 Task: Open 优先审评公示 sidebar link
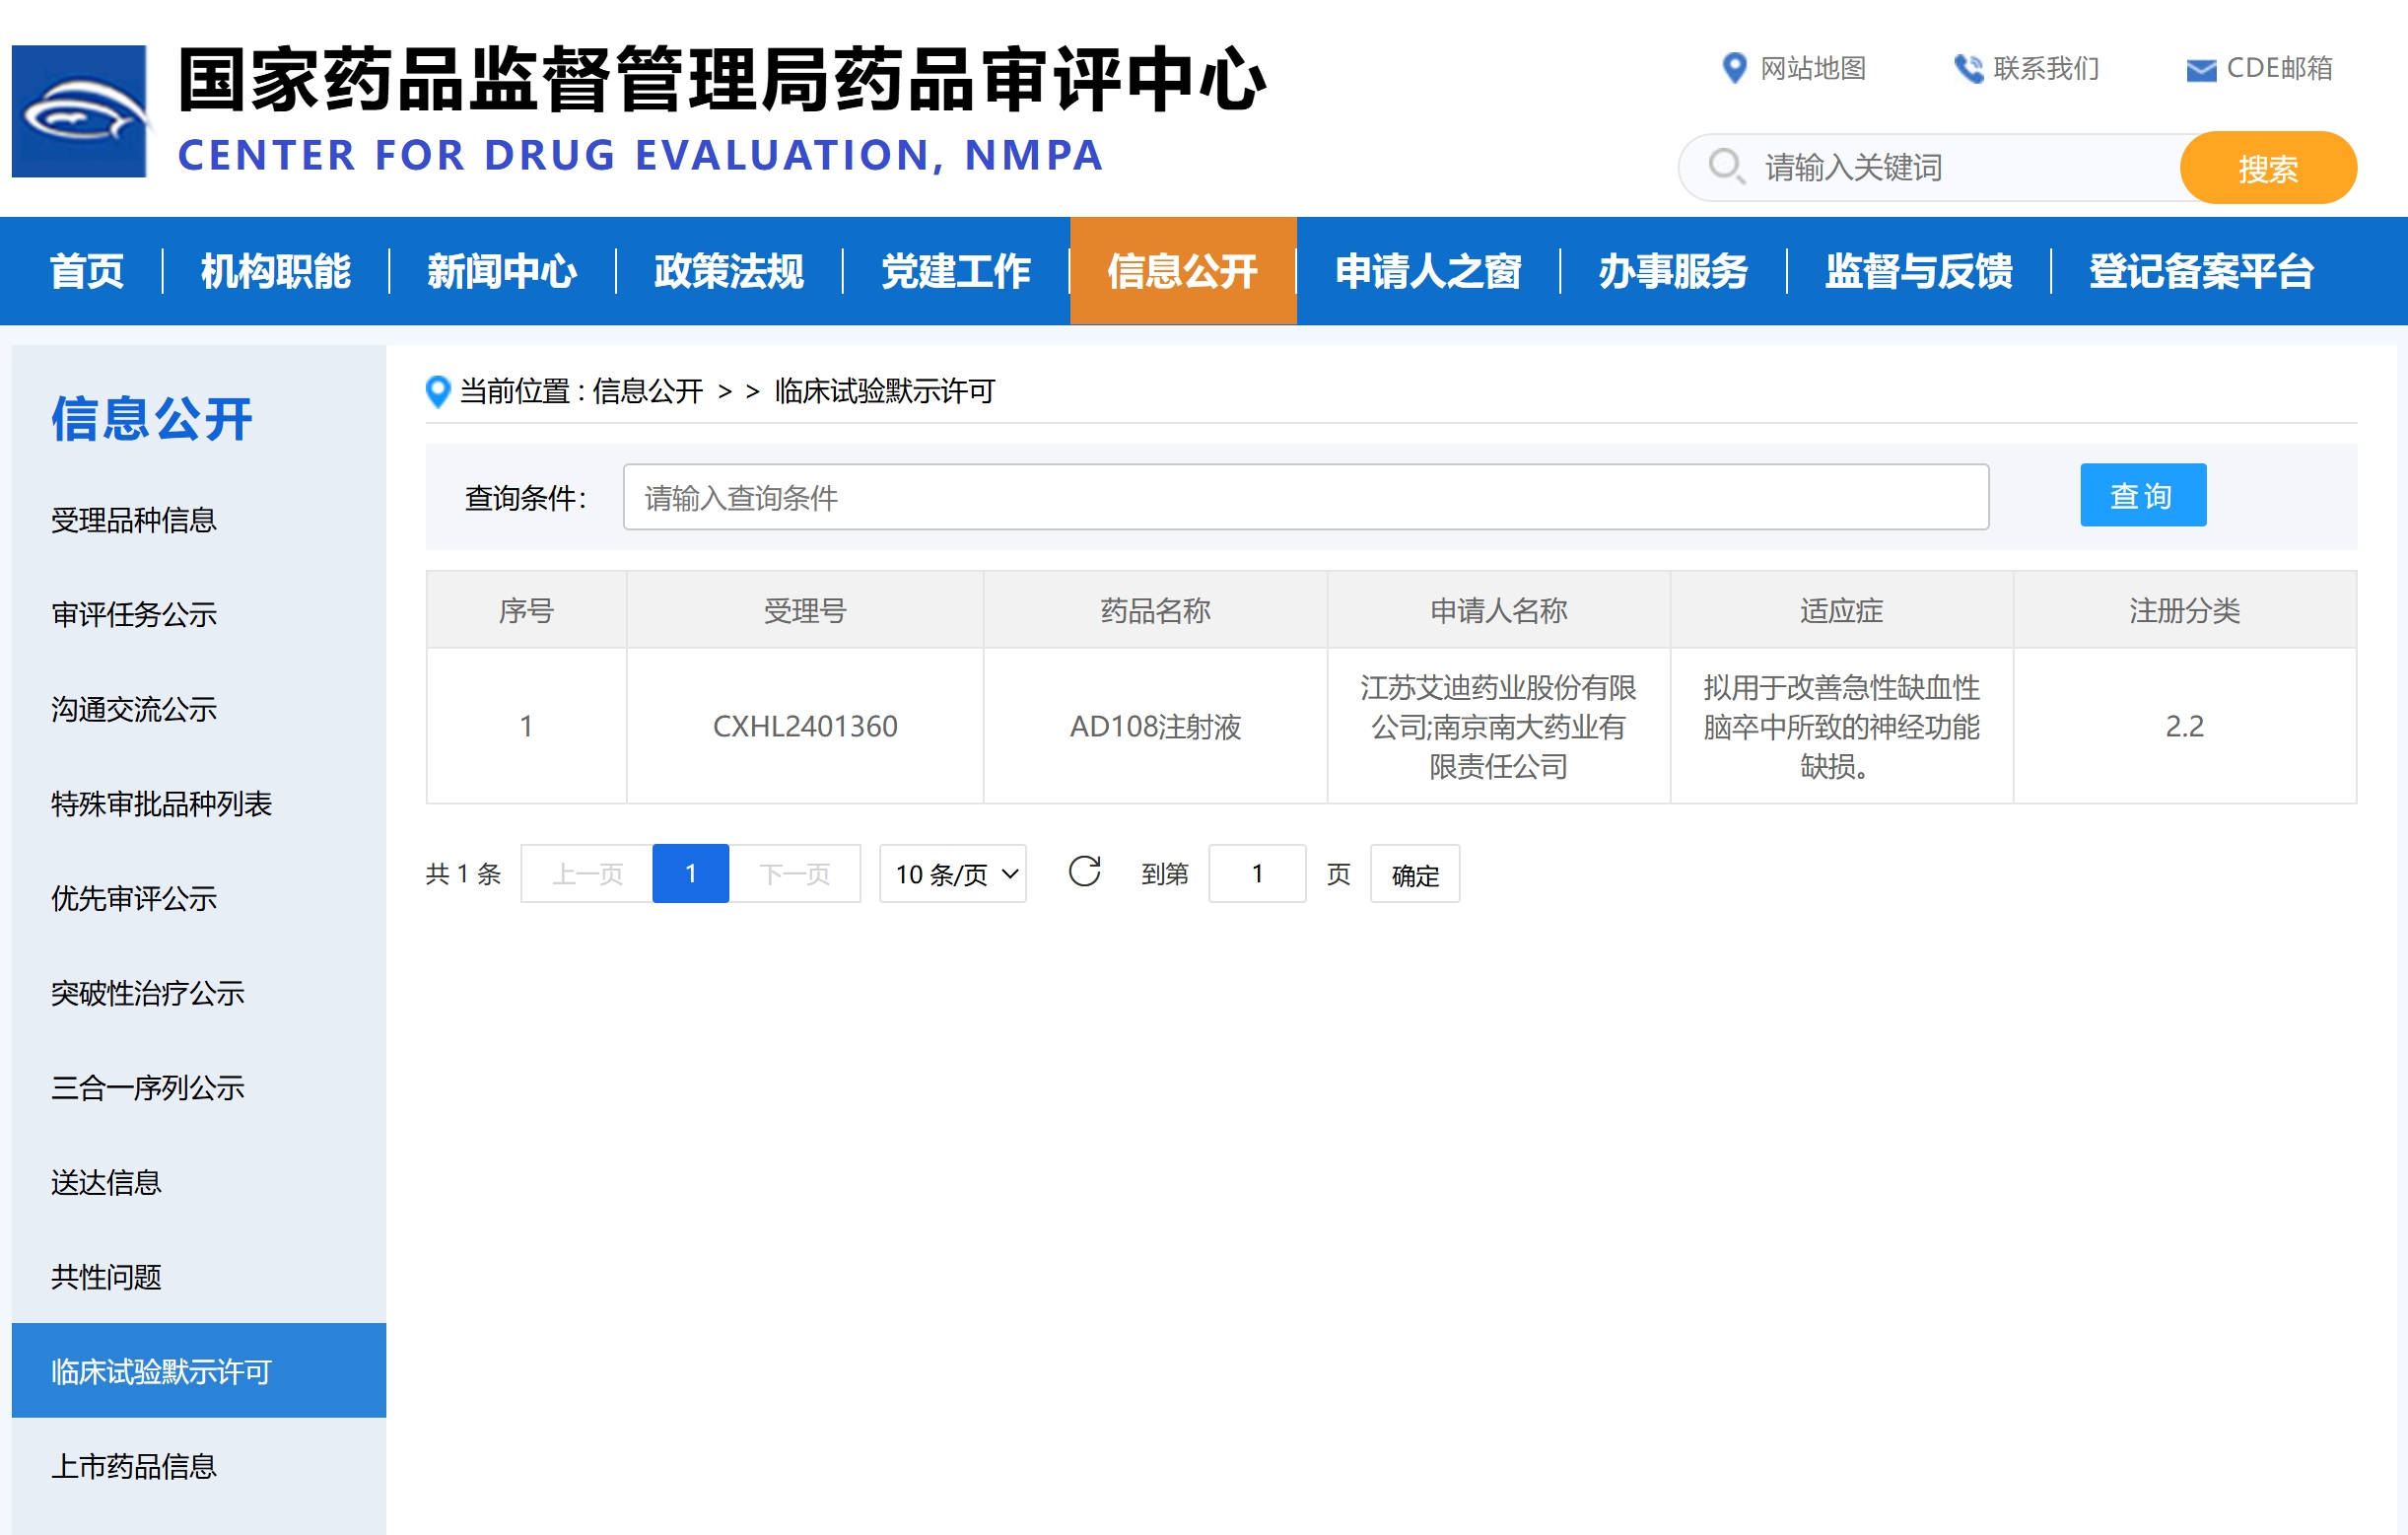coord(134,898)
